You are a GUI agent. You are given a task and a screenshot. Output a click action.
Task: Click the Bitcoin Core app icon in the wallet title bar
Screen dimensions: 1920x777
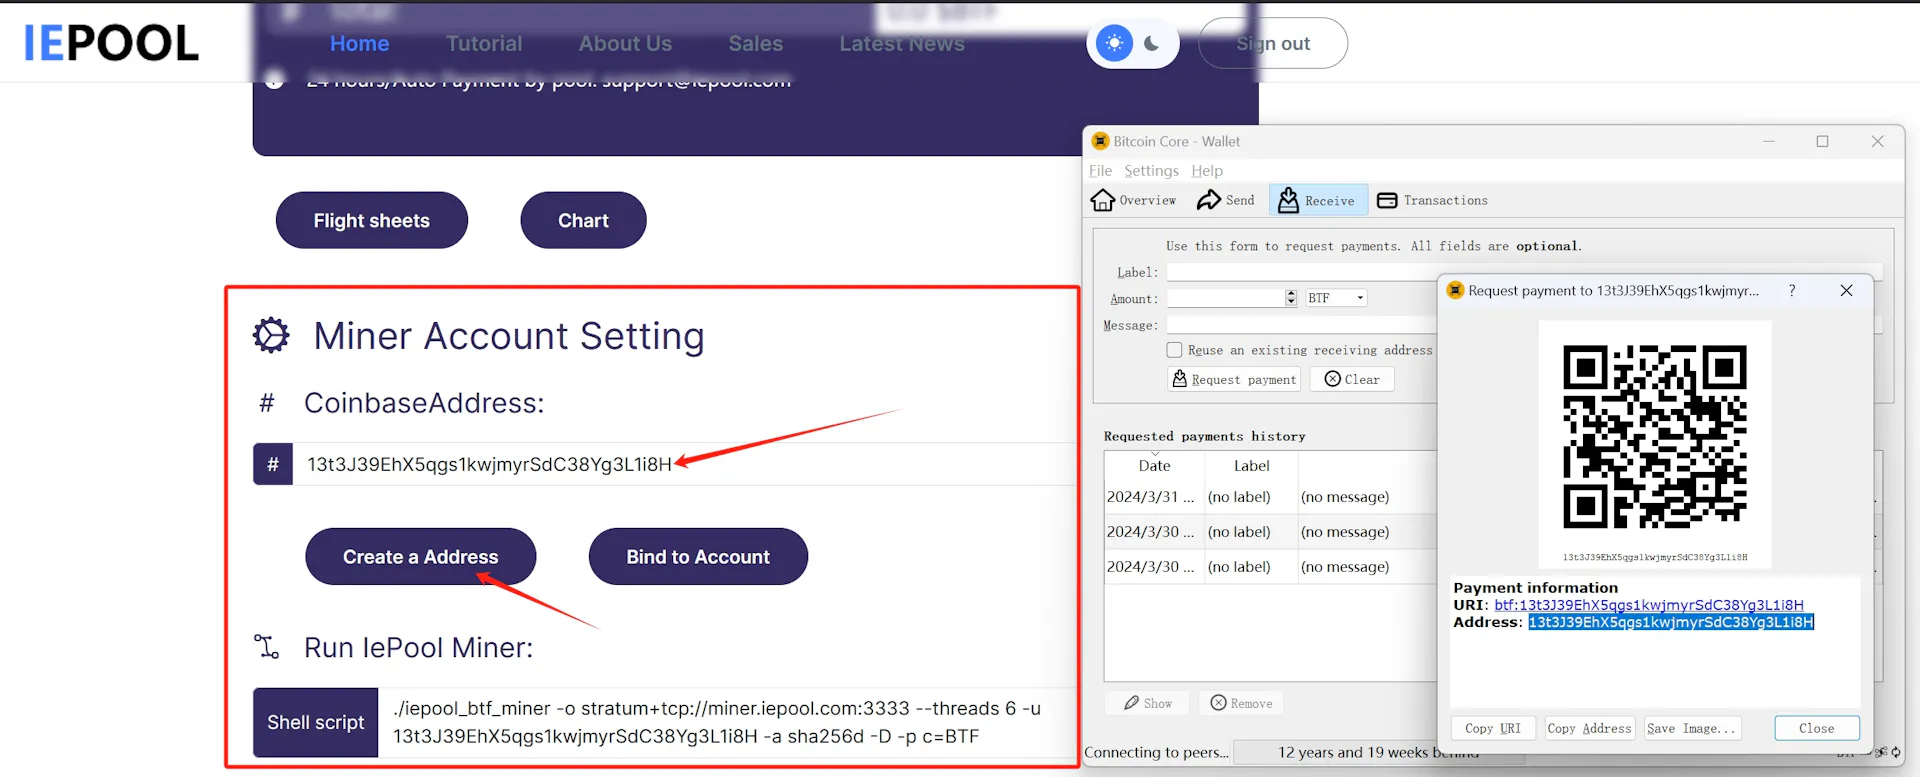click(x=1100, y=141)
